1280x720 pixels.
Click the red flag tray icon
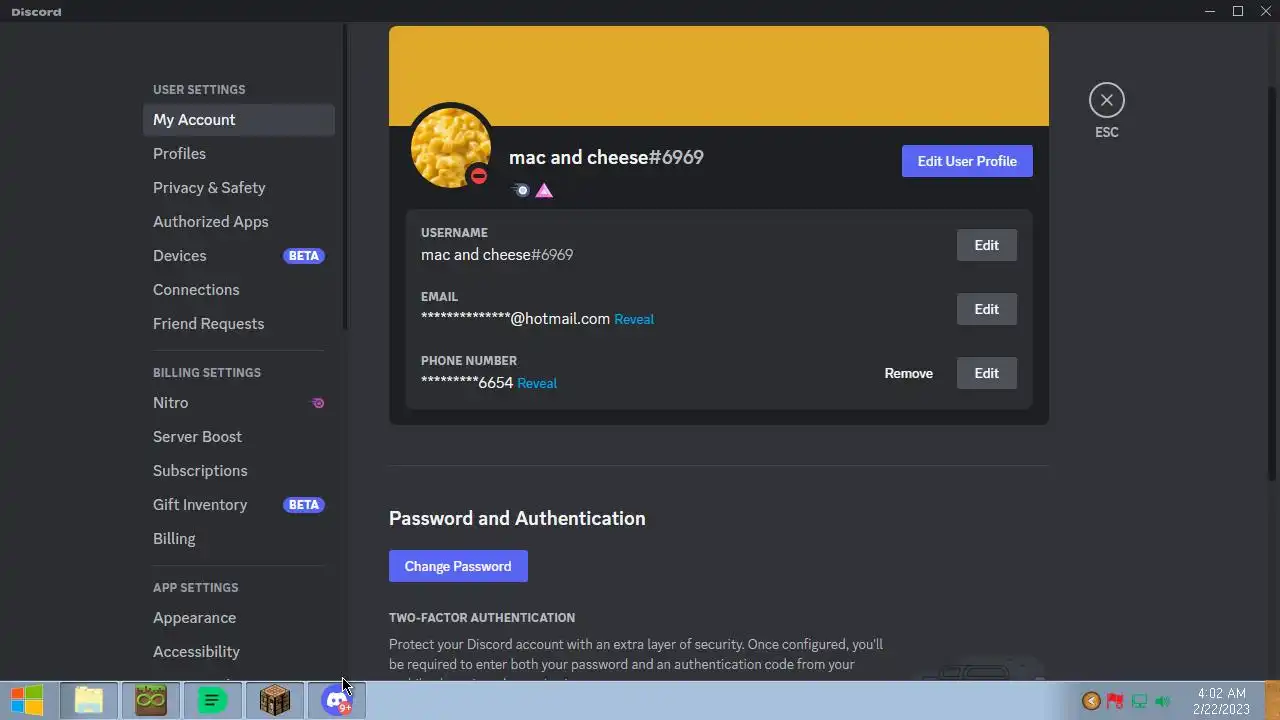[1115, 702]
